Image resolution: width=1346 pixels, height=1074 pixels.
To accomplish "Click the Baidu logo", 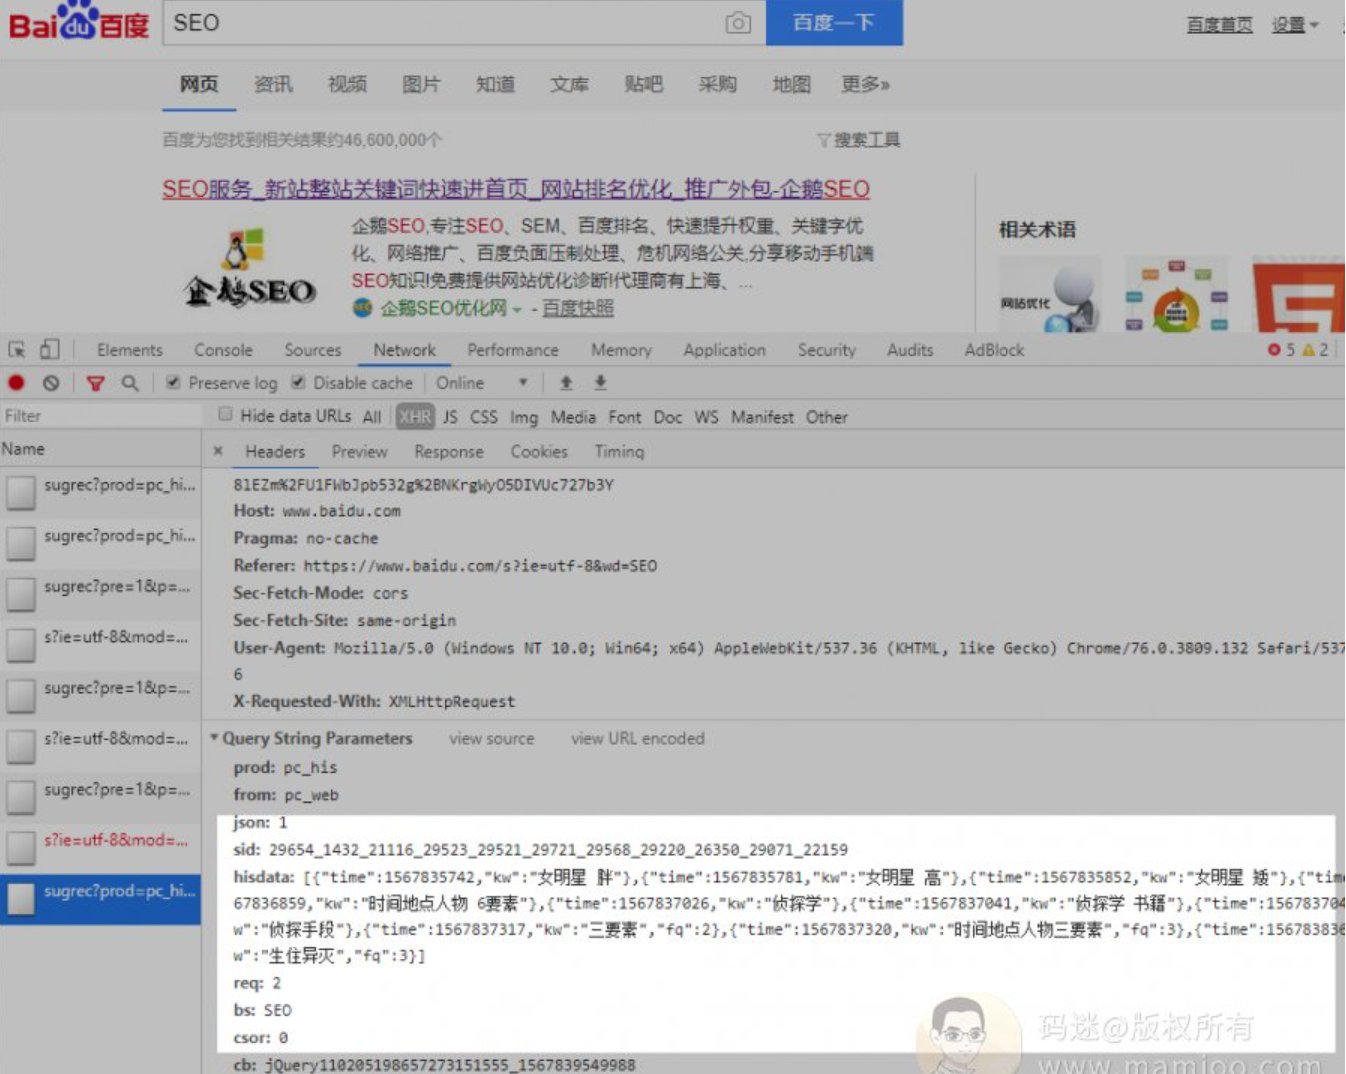I will pyautogui.click(x=79, y=21).
